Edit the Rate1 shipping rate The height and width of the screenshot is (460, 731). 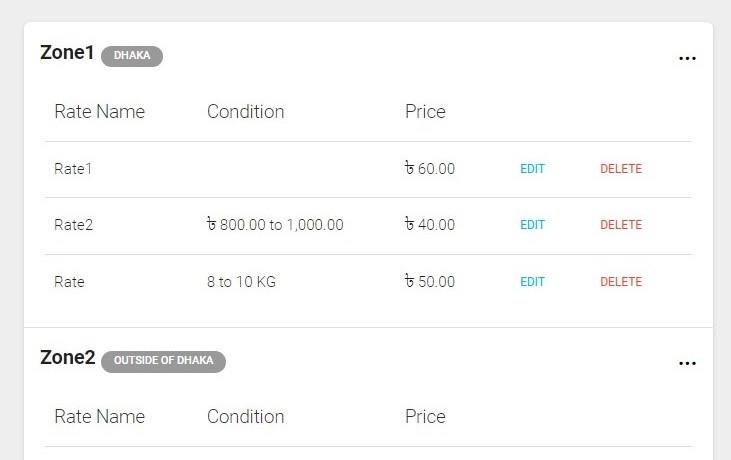[x=532, y=169]
